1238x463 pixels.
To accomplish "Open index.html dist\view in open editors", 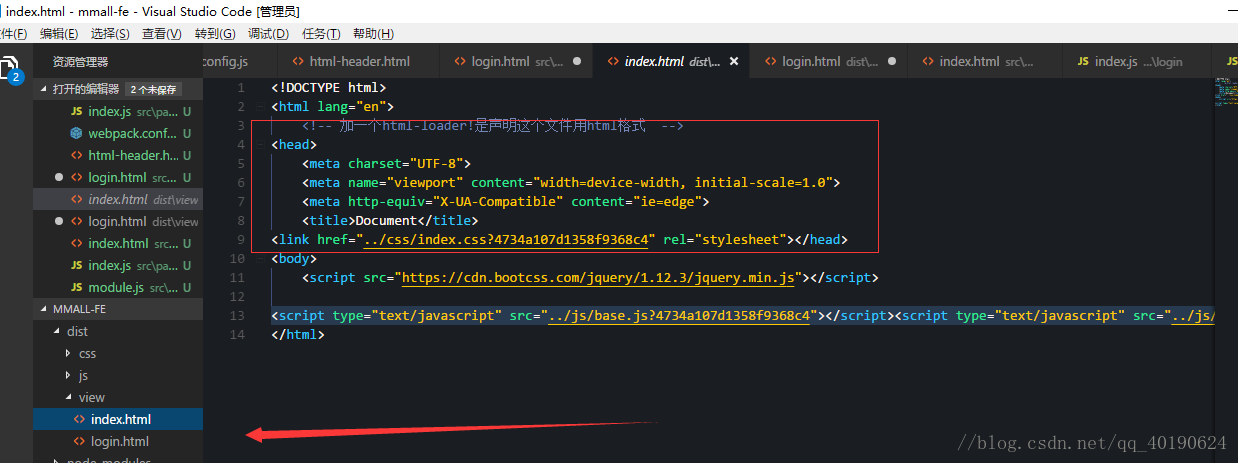I will coord(118,199).
